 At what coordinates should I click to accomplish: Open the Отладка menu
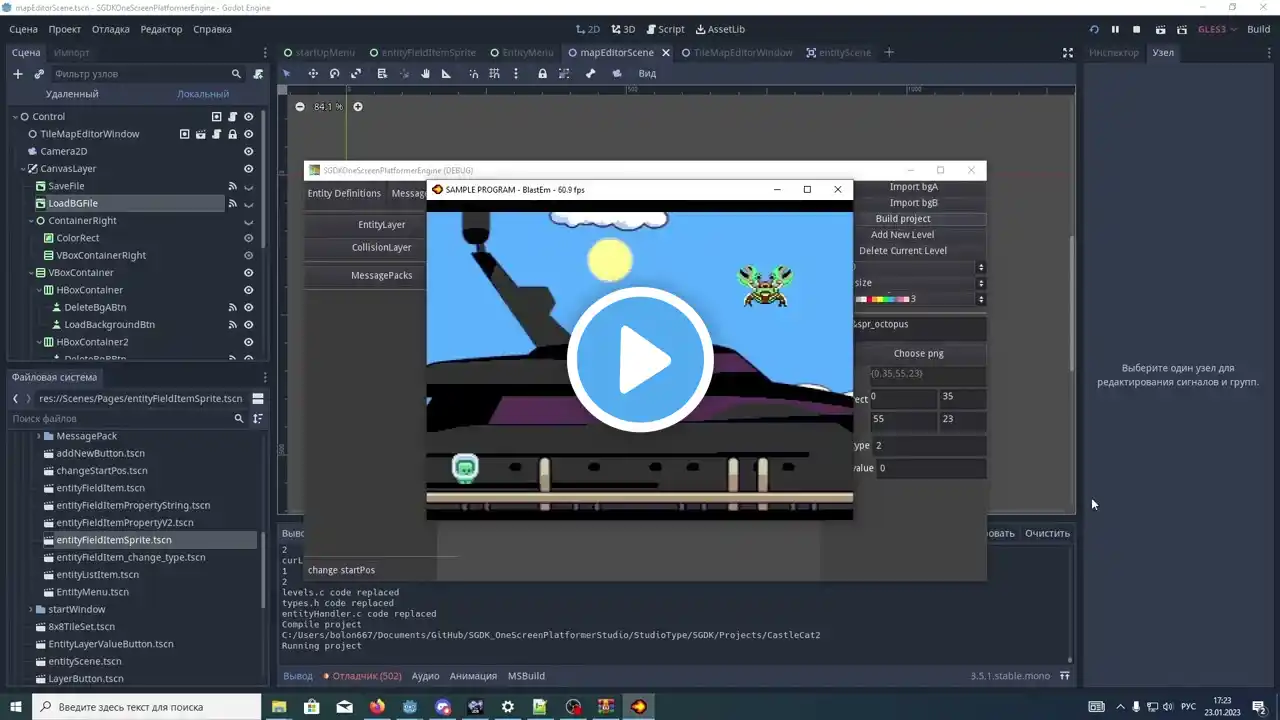111,30
